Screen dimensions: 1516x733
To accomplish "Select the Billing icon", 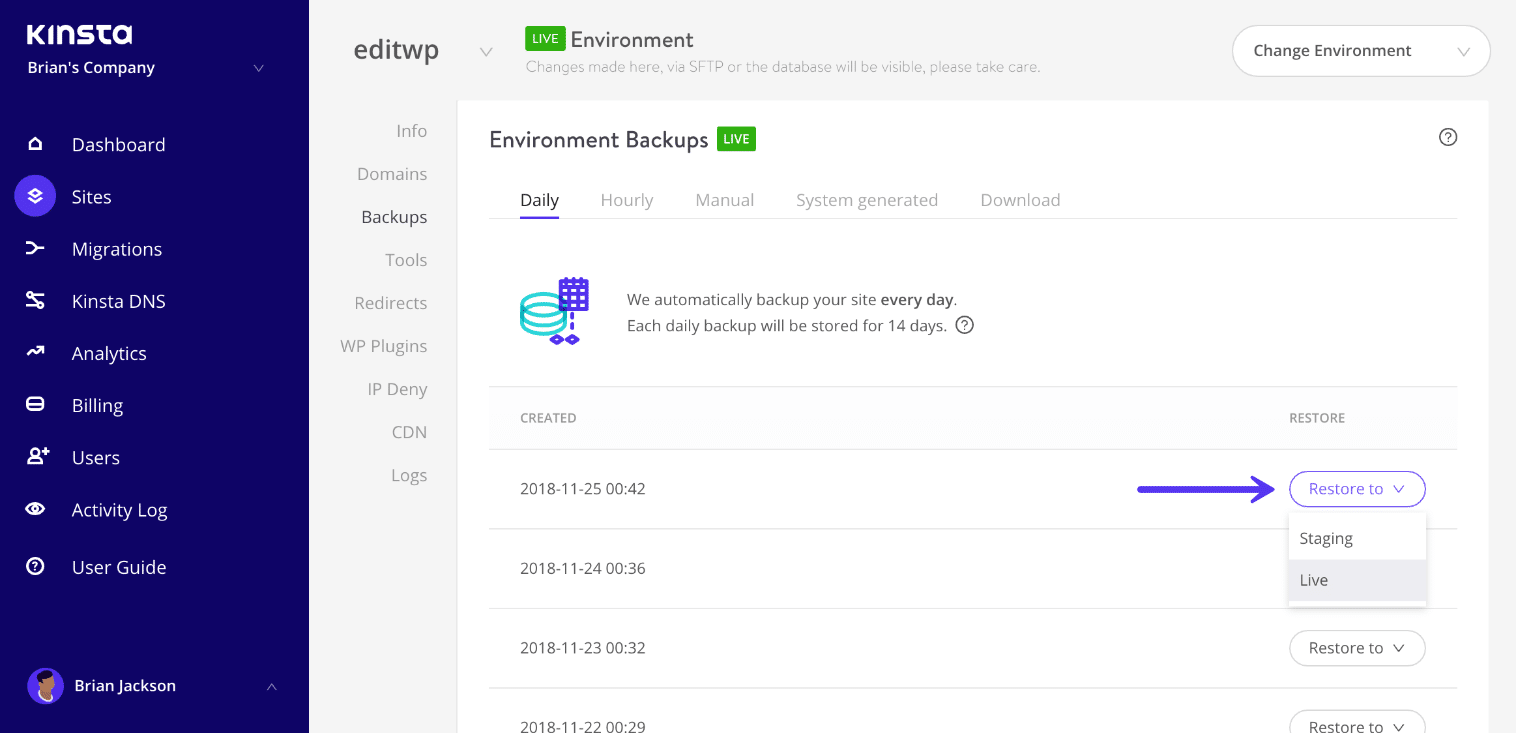I will (35, 404).
